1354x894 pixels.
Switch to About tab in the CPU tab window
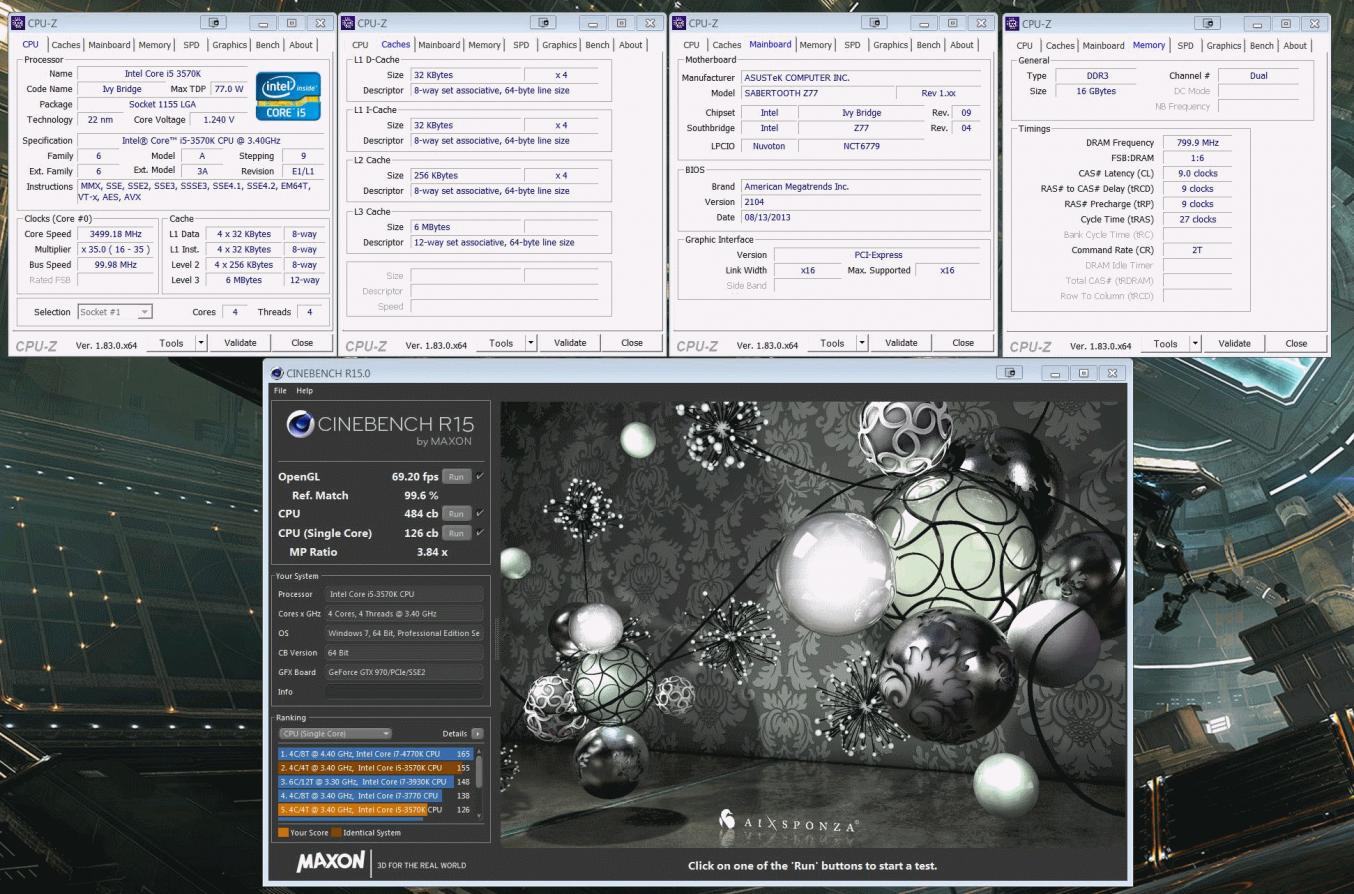coord(301,45)
